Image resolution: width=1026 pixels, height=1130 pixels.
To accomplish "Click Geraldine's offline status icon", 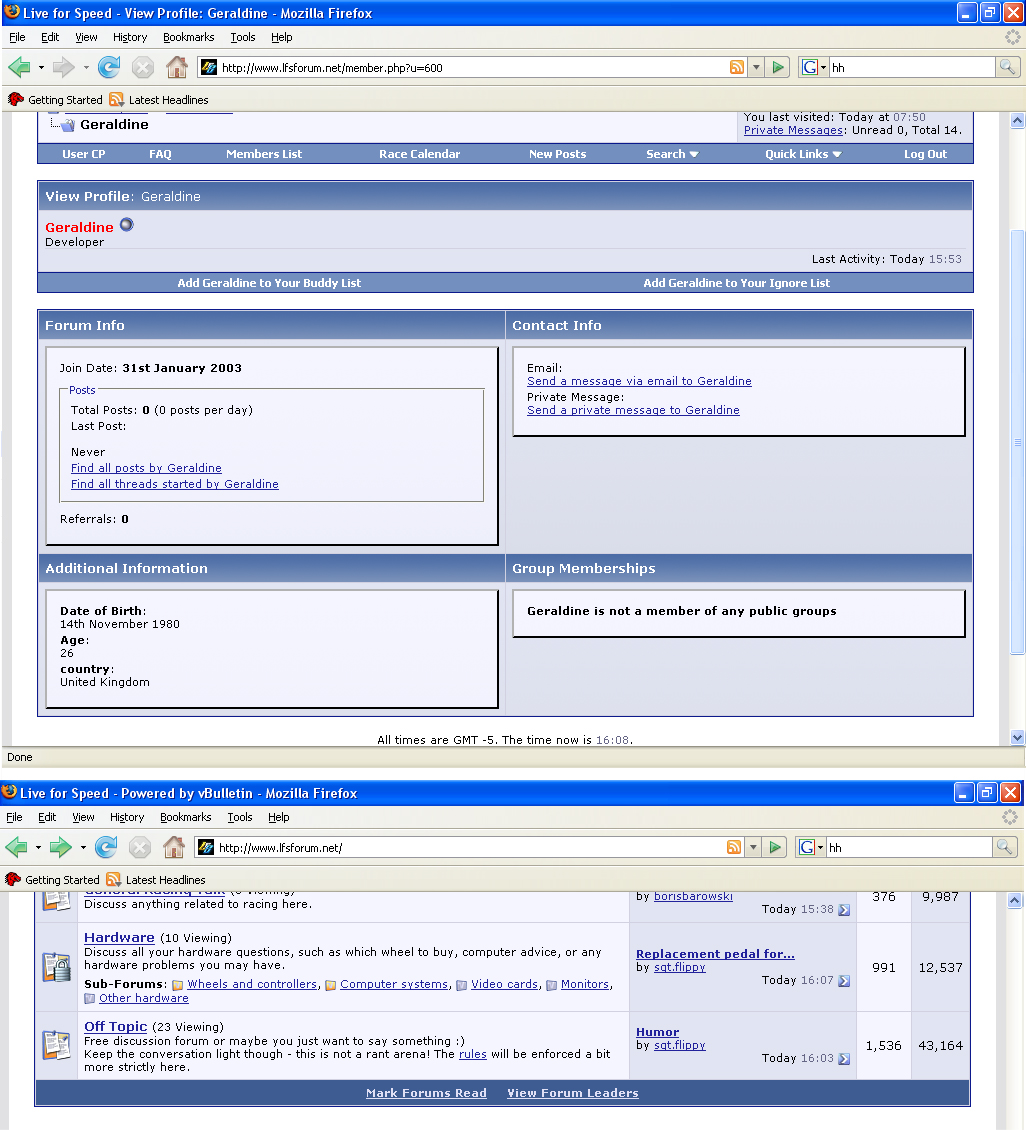I will (x=127, y=225).
